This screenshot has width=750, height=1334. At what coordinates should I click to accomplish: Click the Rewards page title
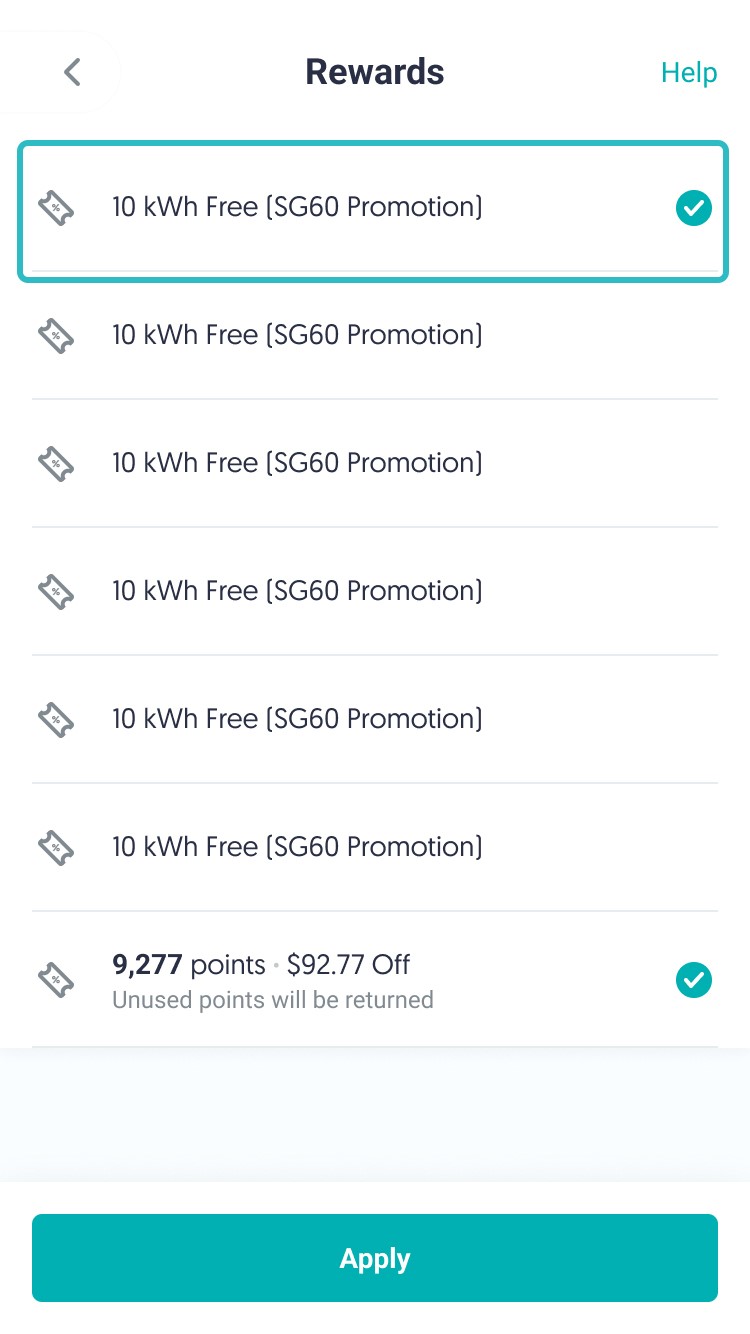[375, 72]
